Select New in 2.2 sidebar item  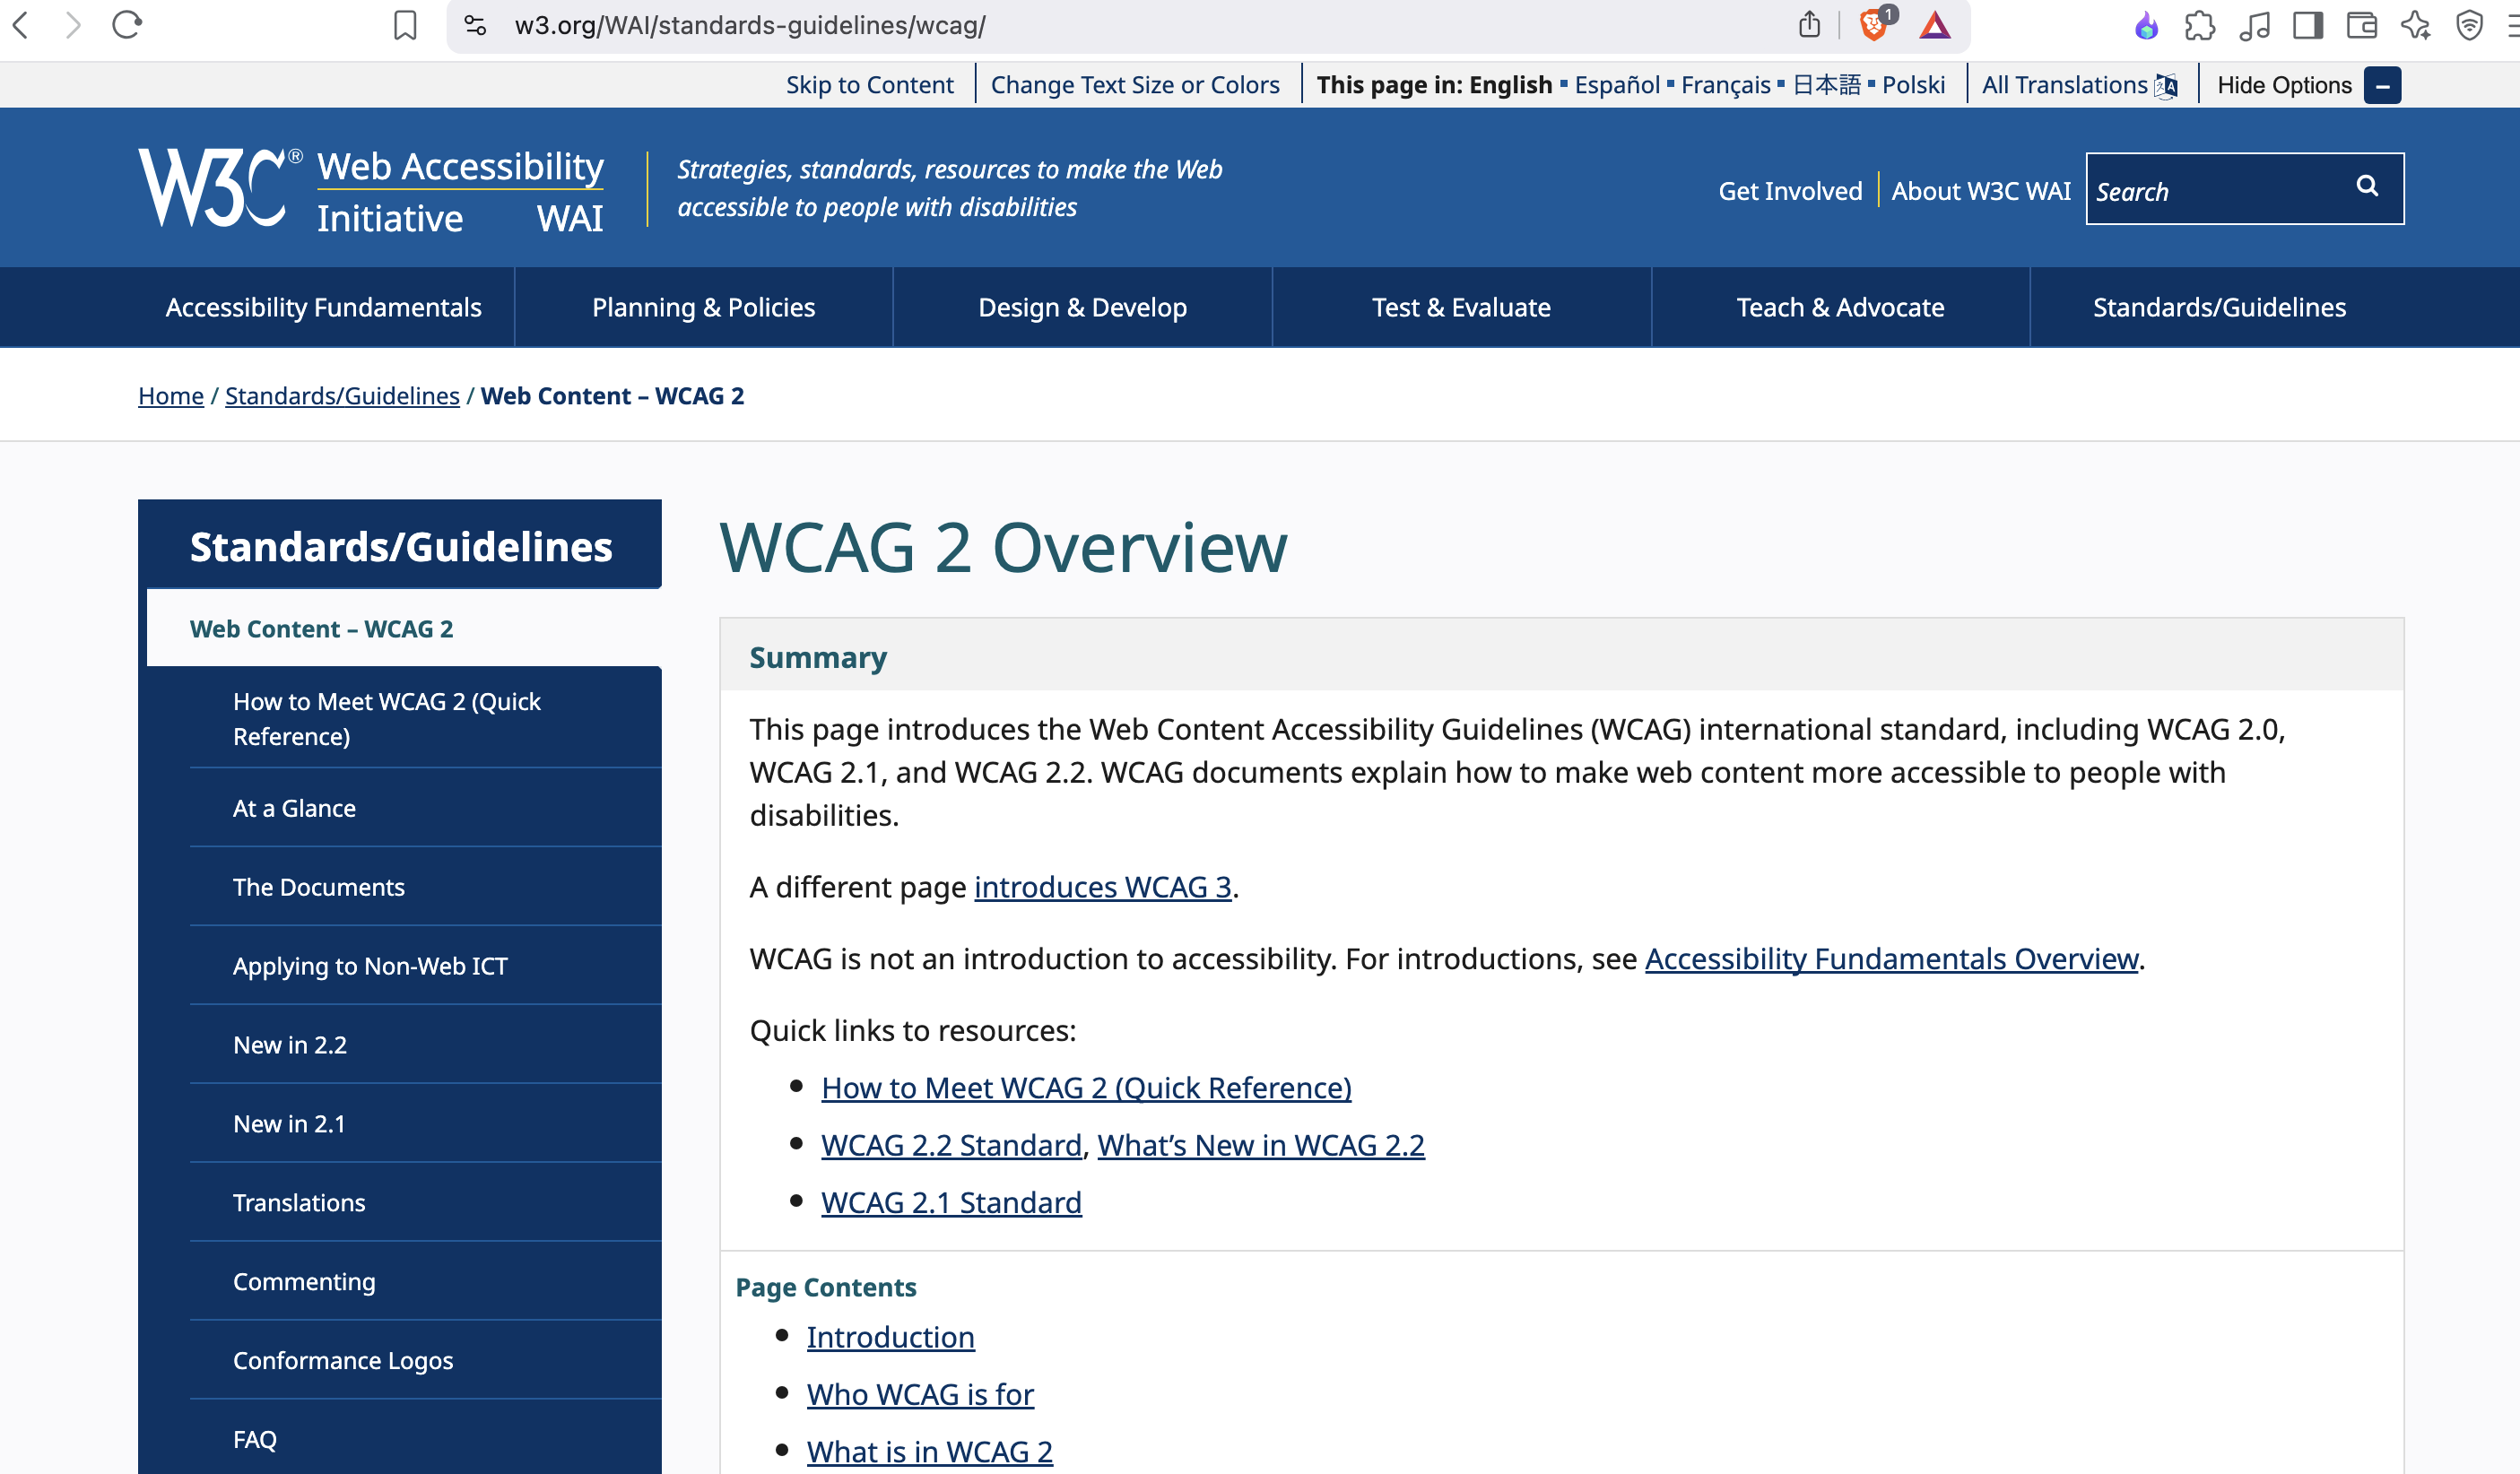pyautogui.click(x=290, y=1045)
